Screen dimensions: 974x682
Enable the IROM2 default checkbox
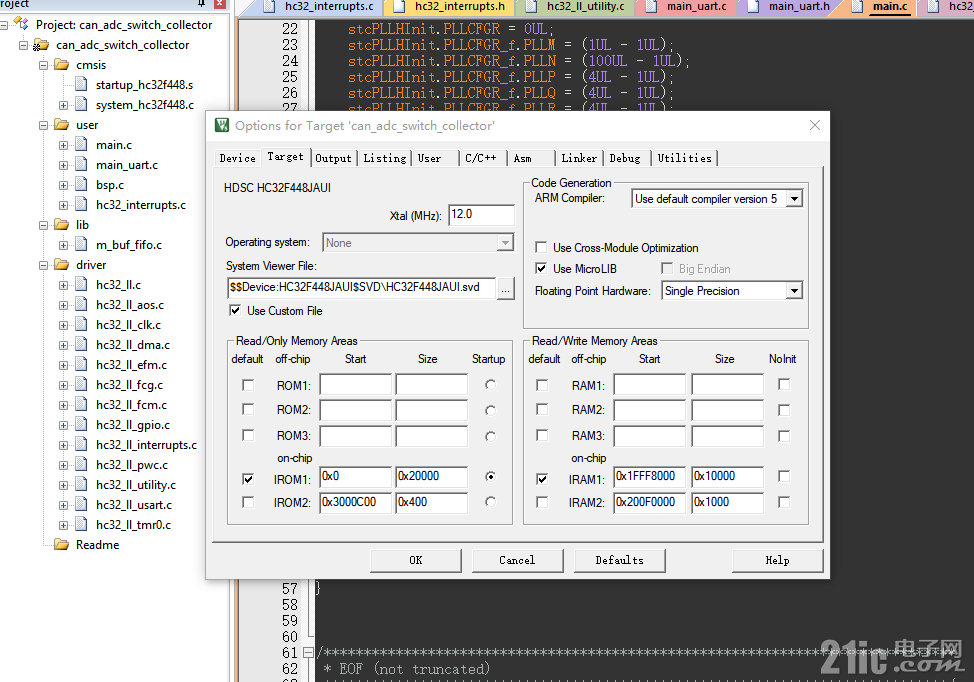tap(248, 502)
